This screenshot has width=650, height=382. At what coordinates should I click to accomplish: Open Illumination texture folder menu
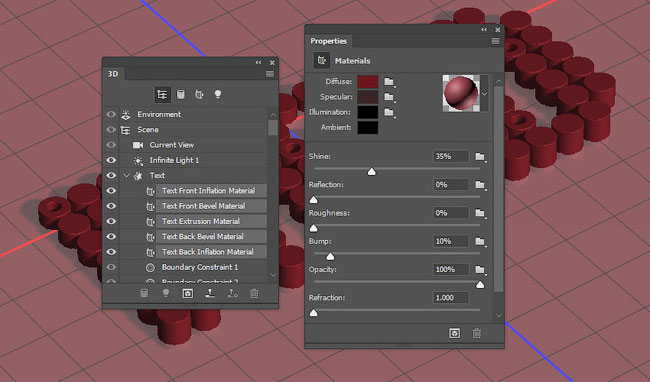tap(389, 112)
